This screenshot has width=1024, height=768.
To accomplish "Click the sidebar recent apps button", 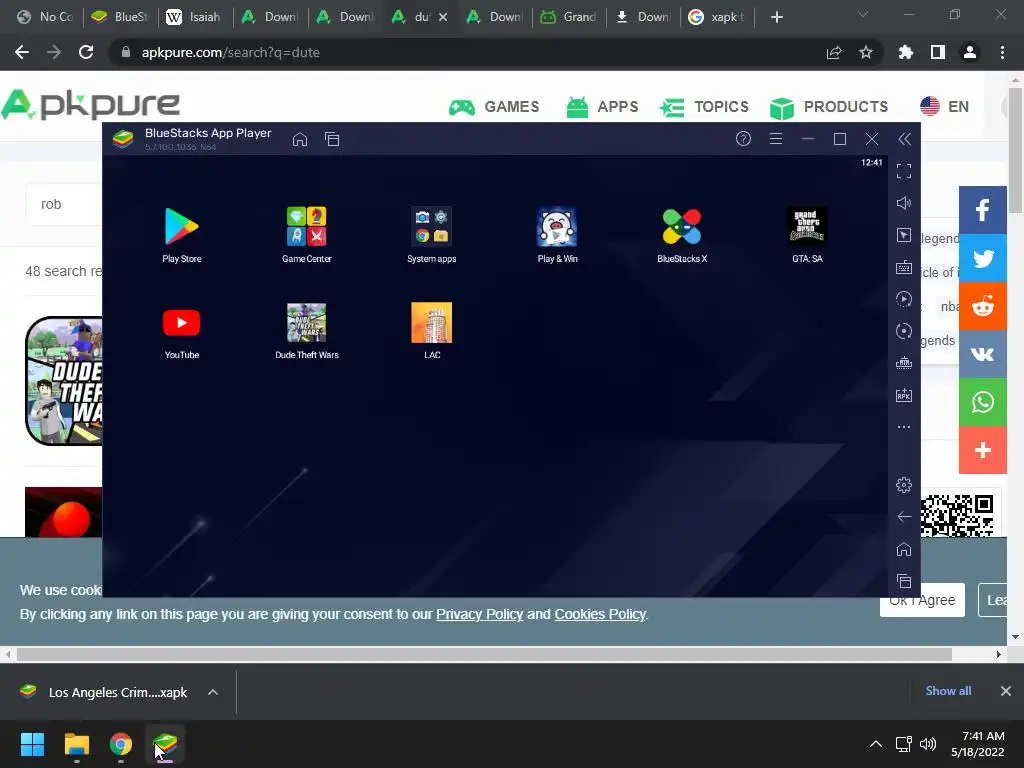I will click(904, 581).
